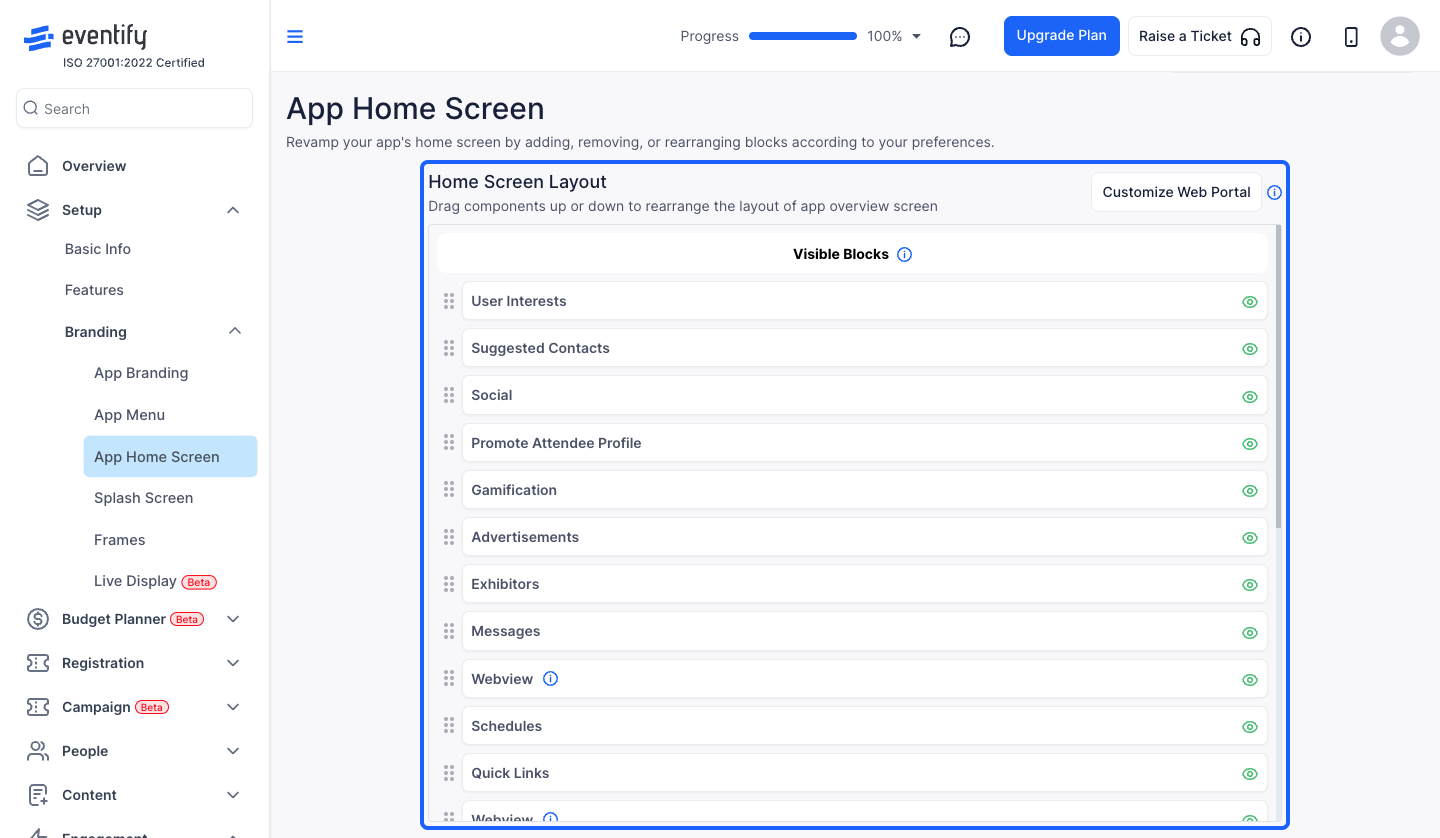Viewport: 1440px width, 838px height.
Task: Open the chat bubble icon in header
Action: (x=960, y=37)
